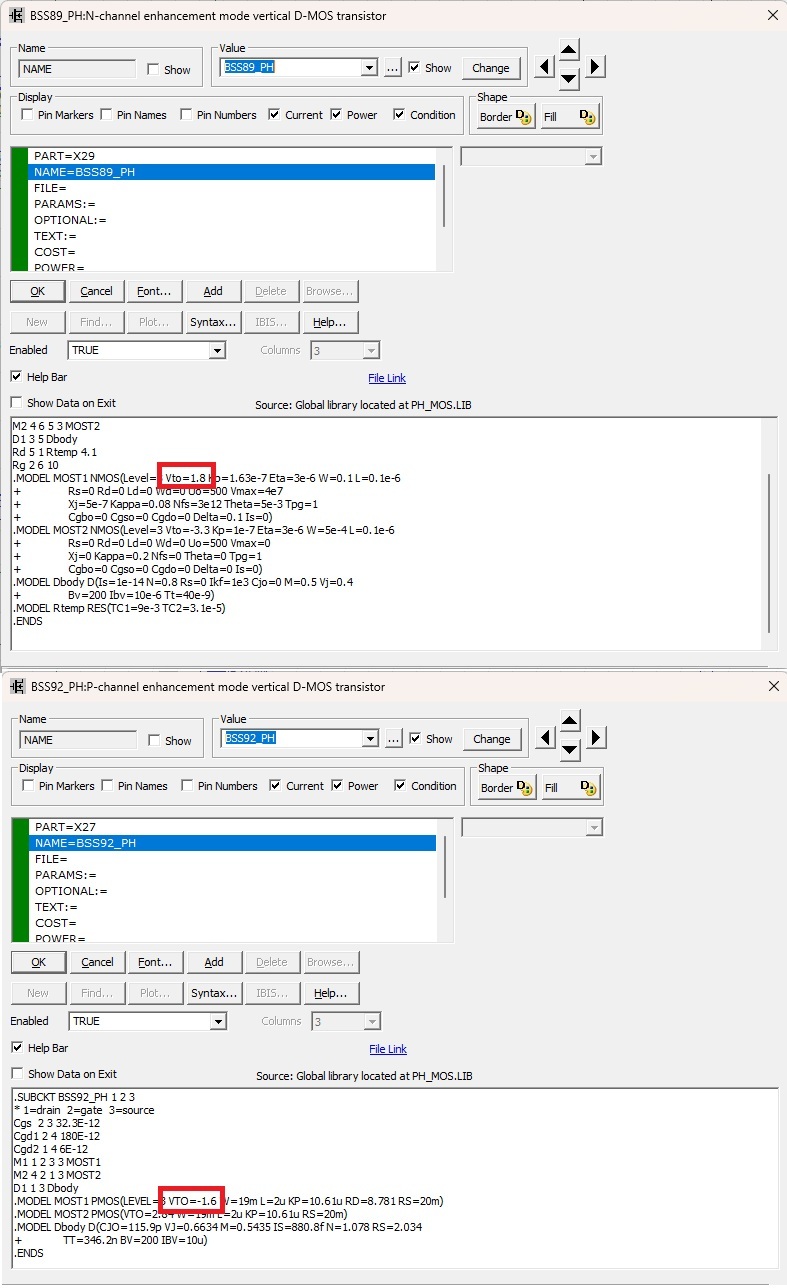Open Value dropdown in BSS92_PH dialog
The height and width of the screenshot is (1288, 787).
371,739
